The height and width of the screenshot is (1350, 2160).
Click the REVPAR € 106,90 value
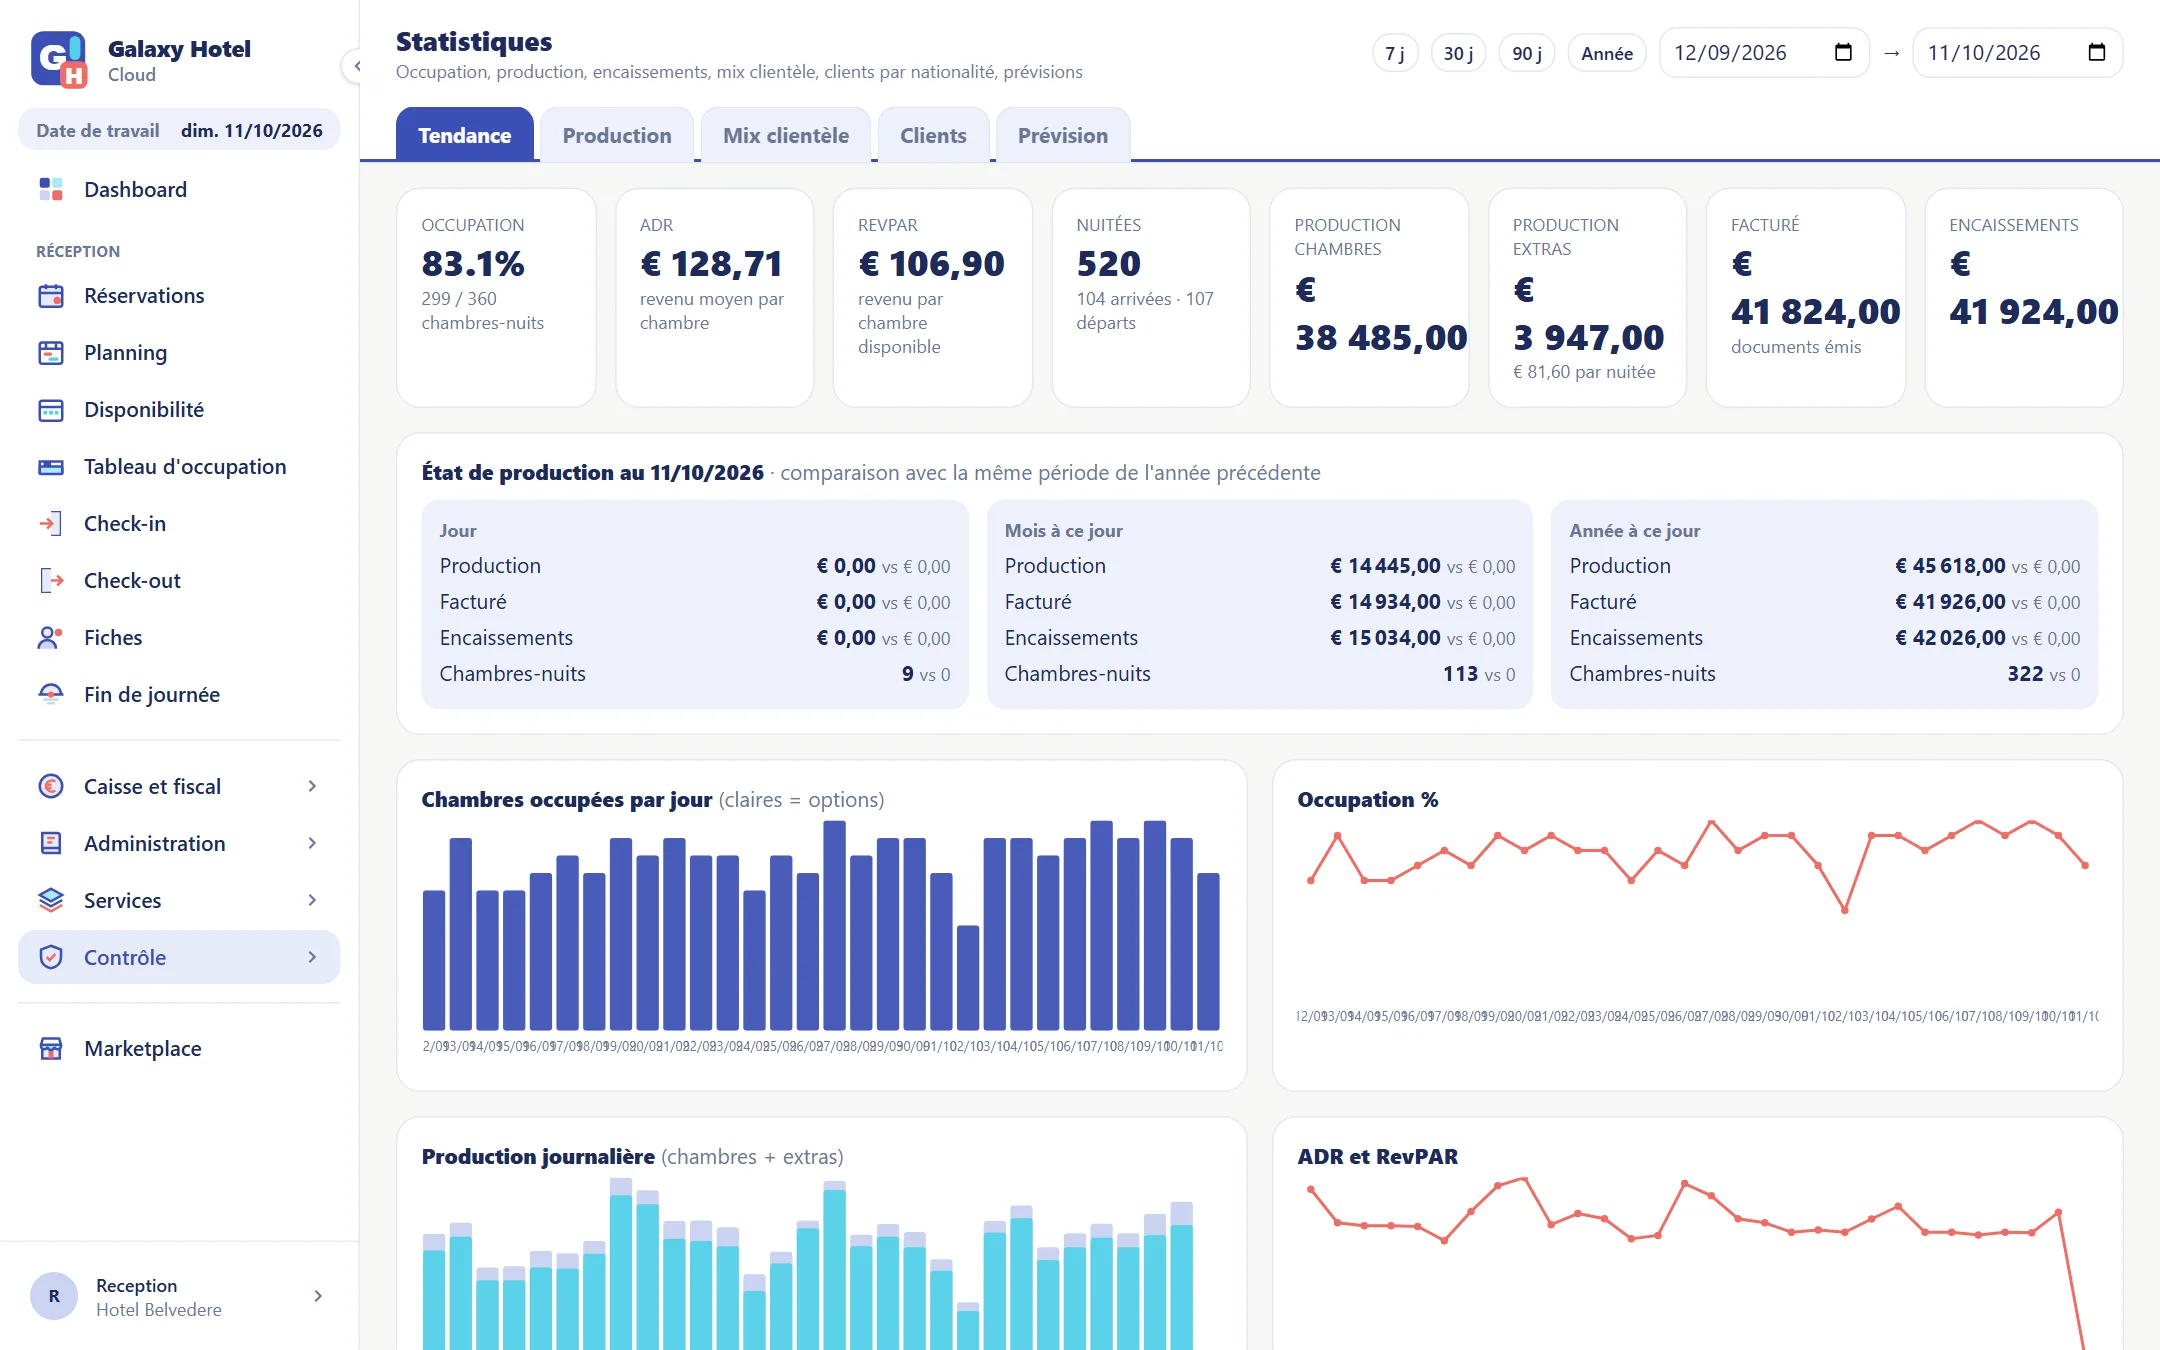pos(931,264)
